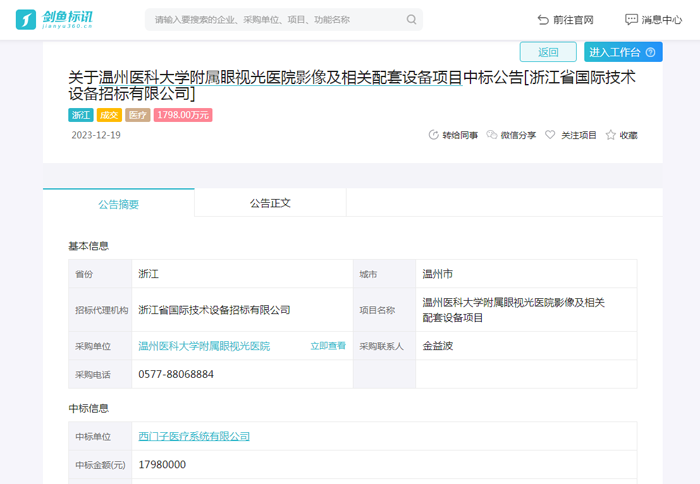Screen dimensions: 700x484
Task: Click the 进入工作台 button
Action: (x=623, y=52)
